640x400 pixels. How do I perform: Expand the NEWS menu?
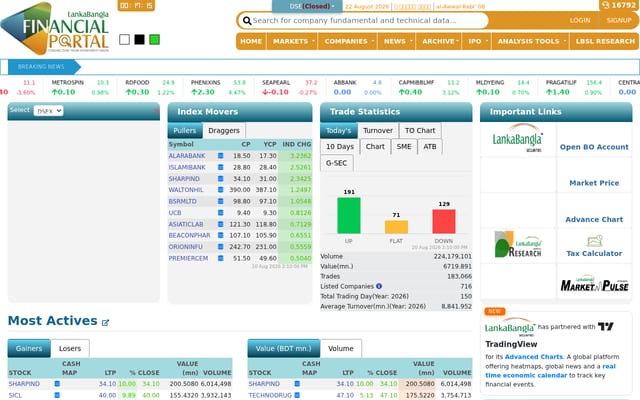click(397, 41)
